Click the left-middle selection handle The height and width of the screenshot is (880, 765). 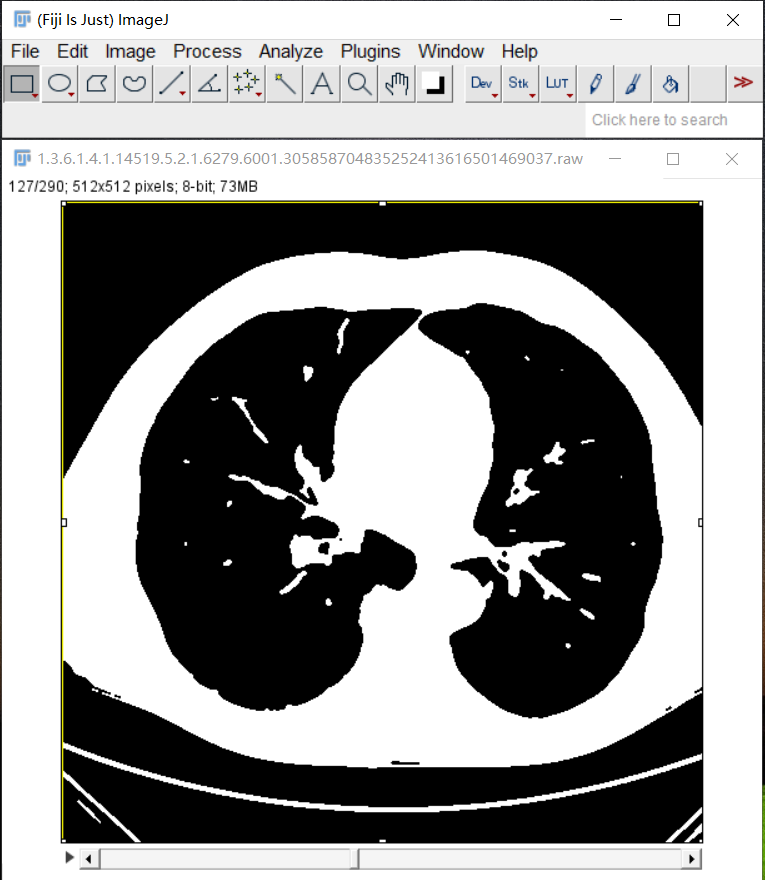(64, 522)
